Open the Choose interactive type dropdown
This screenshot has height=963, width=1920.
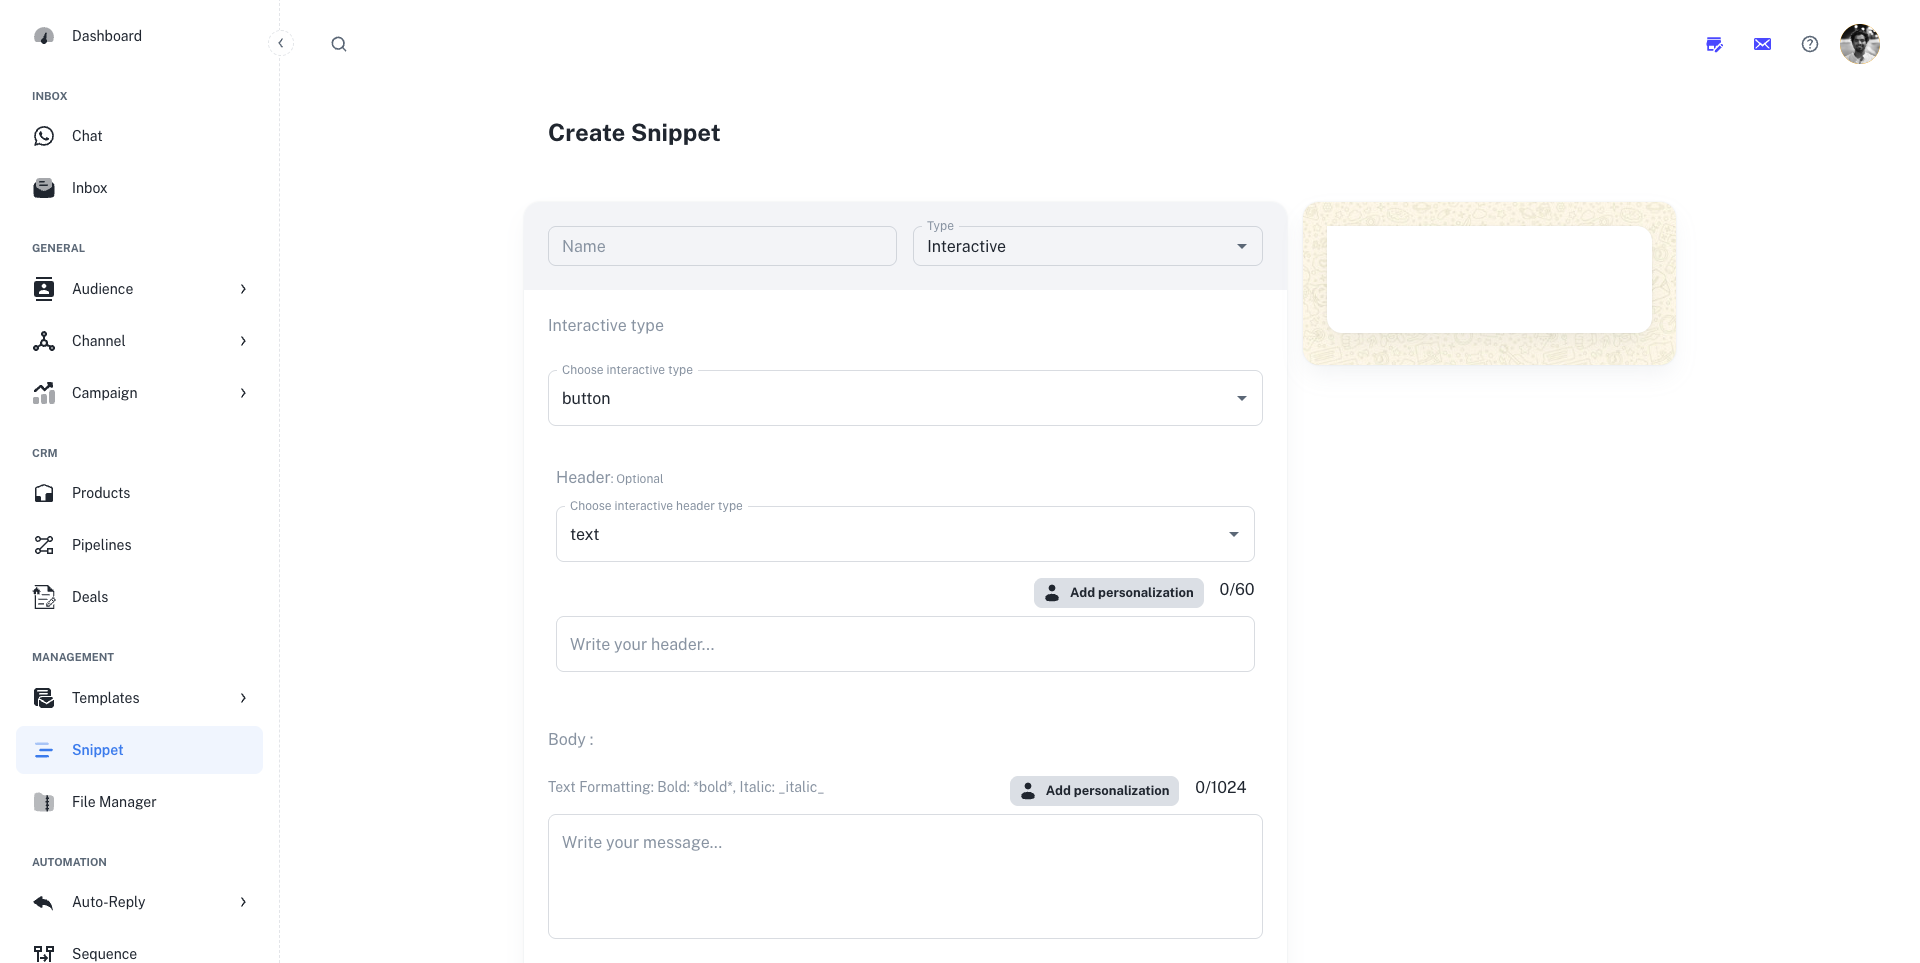coord(904,398)
